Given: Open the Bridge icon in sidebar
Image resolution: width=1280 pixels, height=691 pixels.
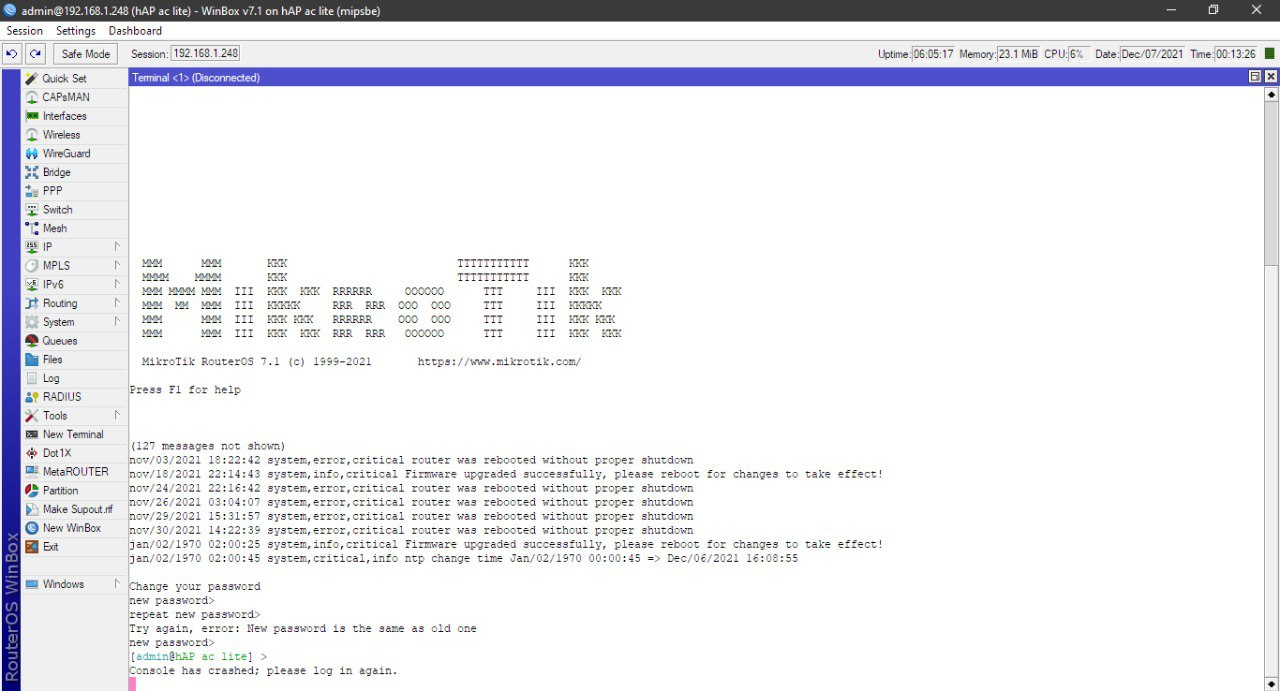Looking at the screenshot, I should [x=32, y=173].
